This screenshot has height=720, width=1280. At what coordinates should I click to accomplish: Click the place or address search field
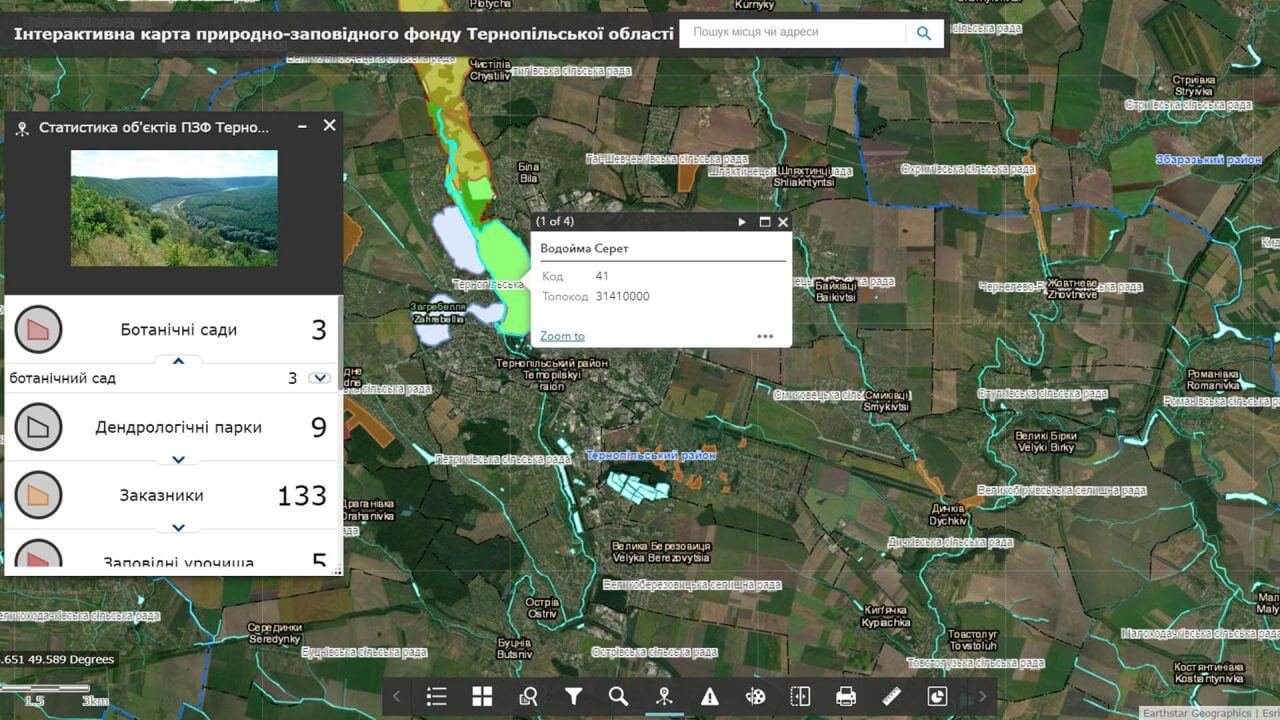point(792,33)
